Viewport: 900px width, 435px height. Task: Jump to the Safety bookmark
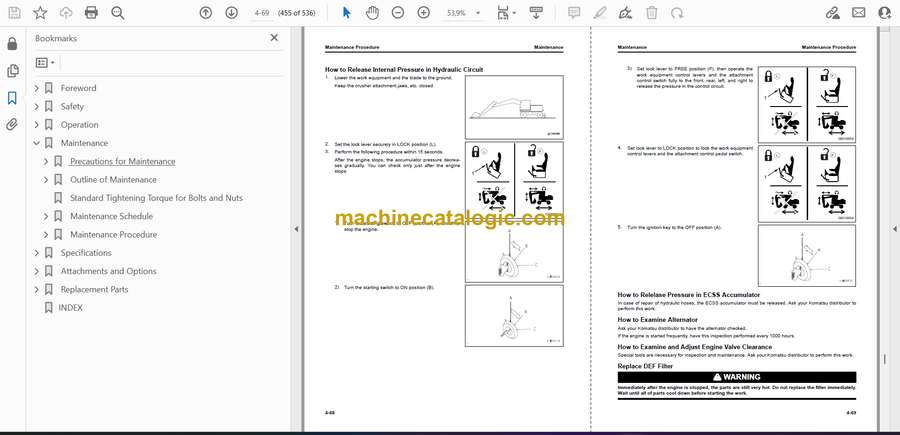tap(72, 107)
